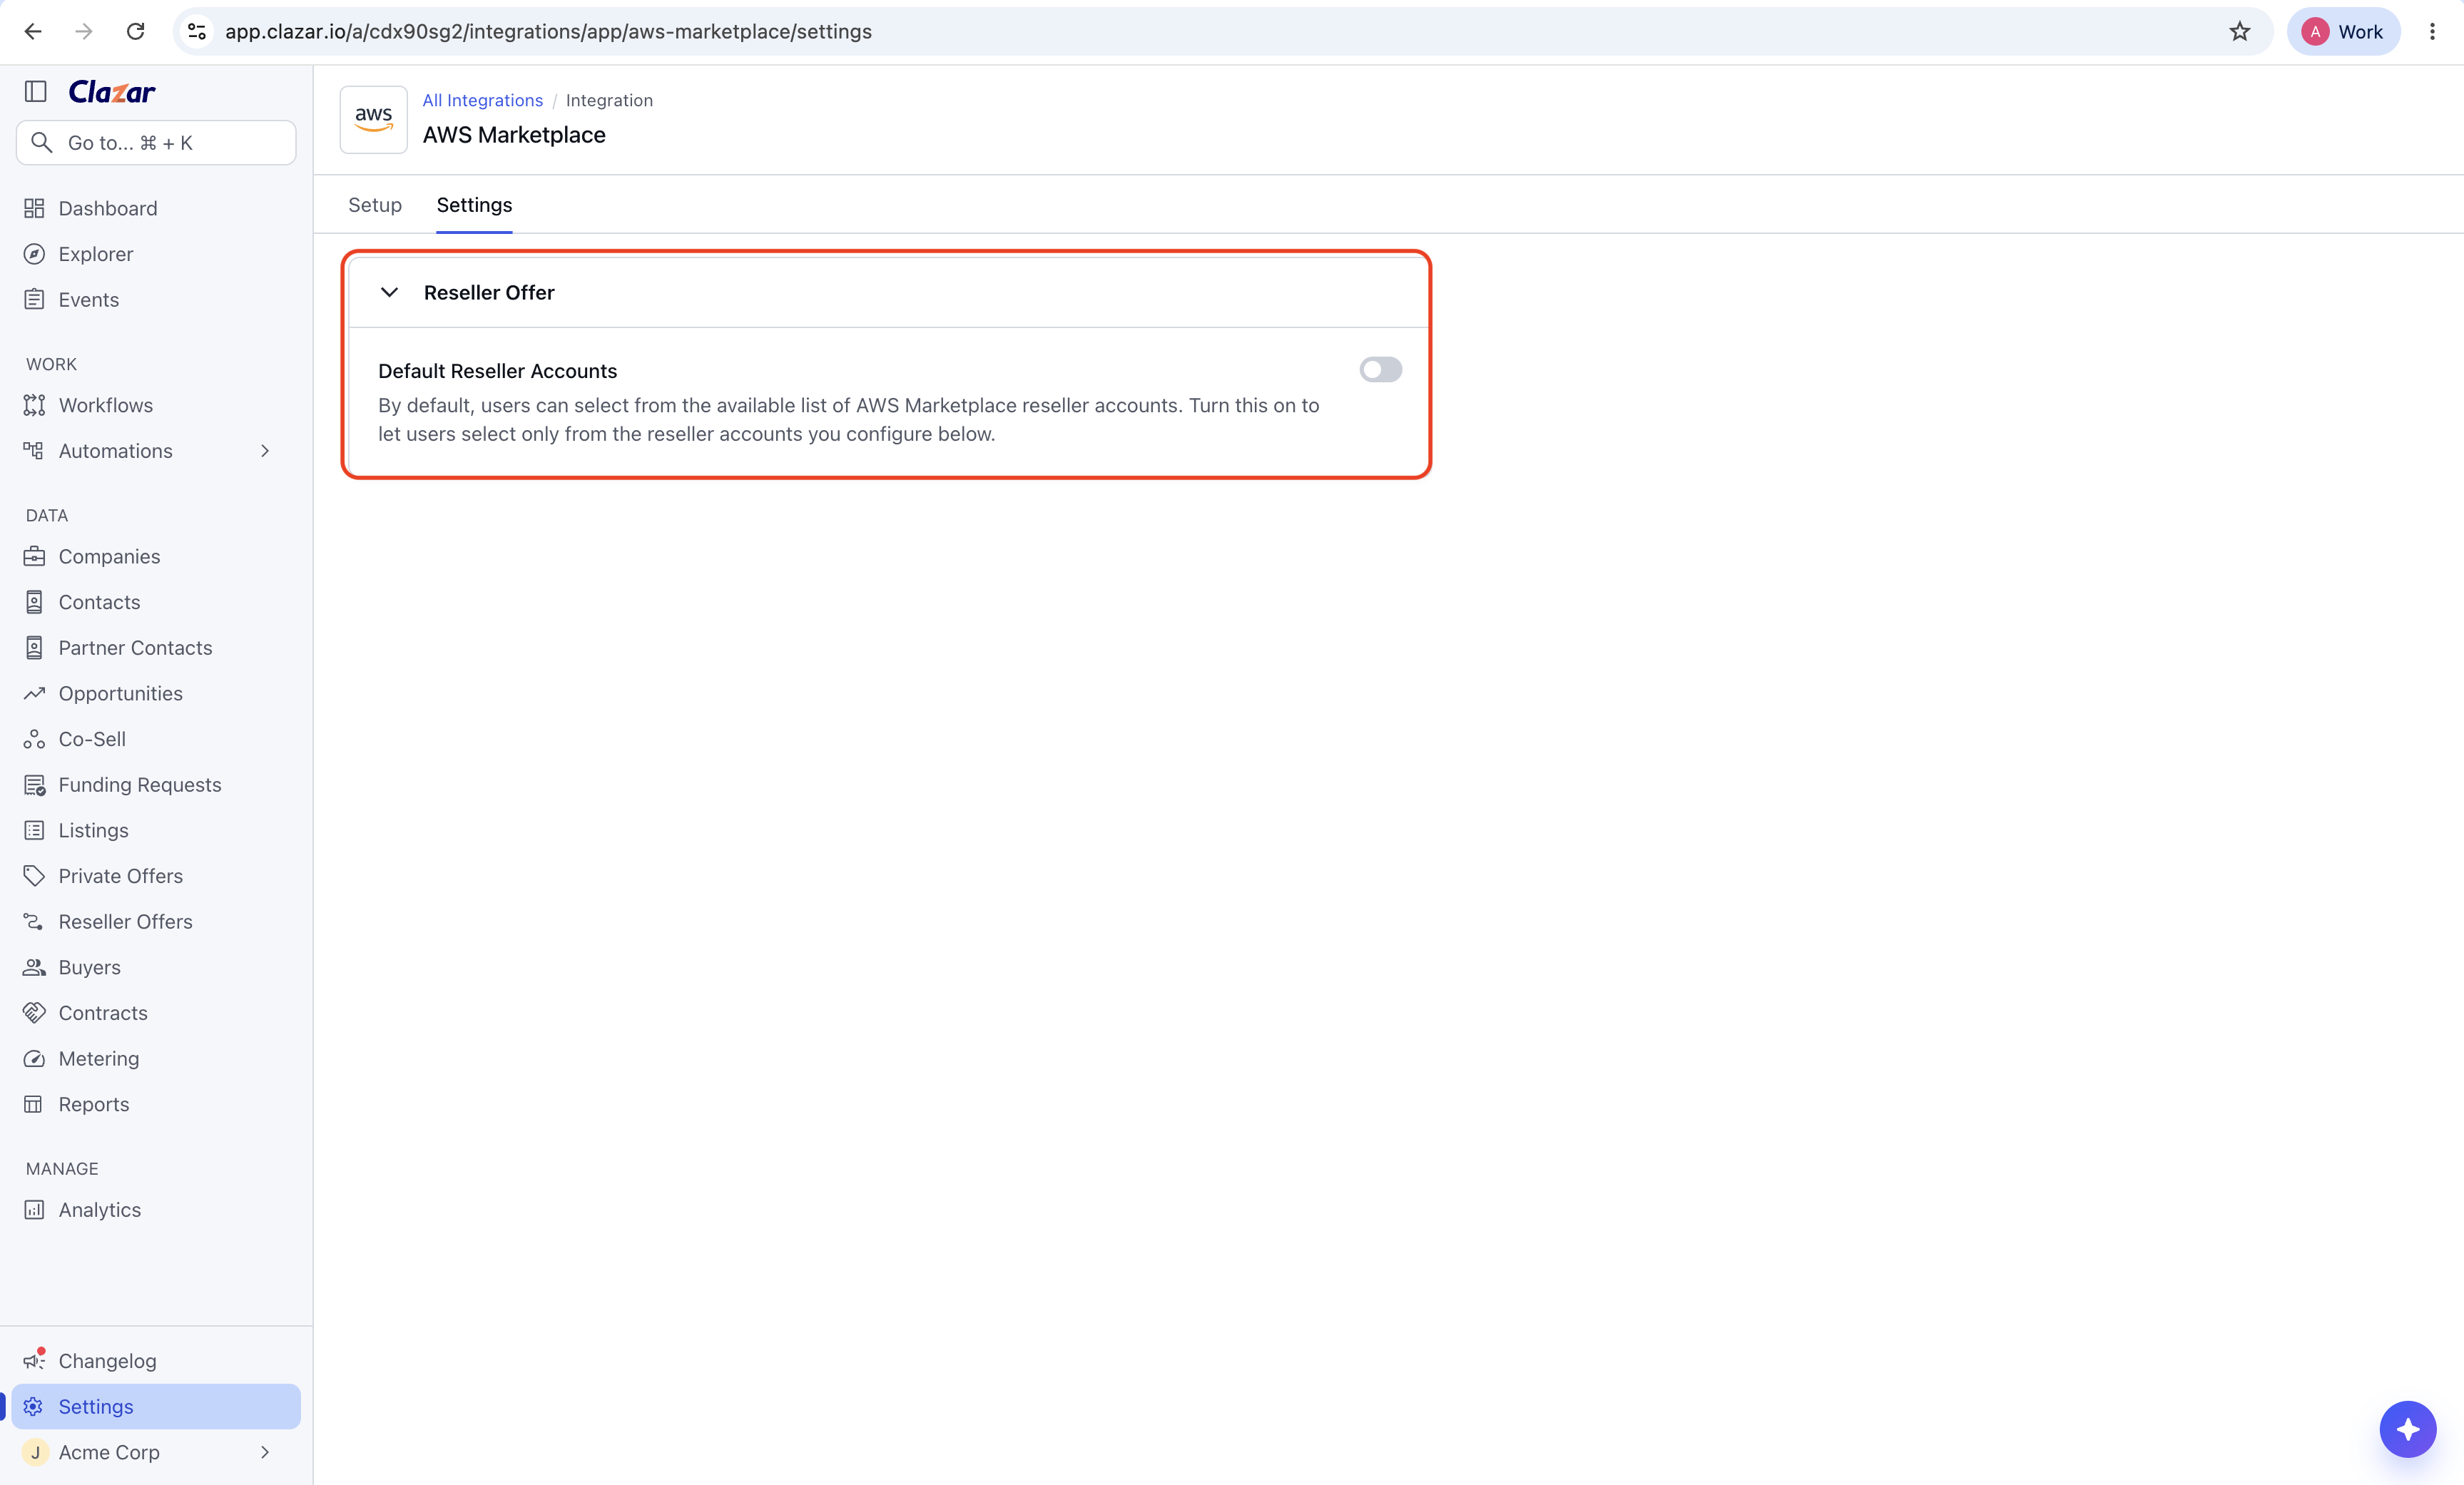
Task: Bookmark this page with the star icon
Action: 2239,32
